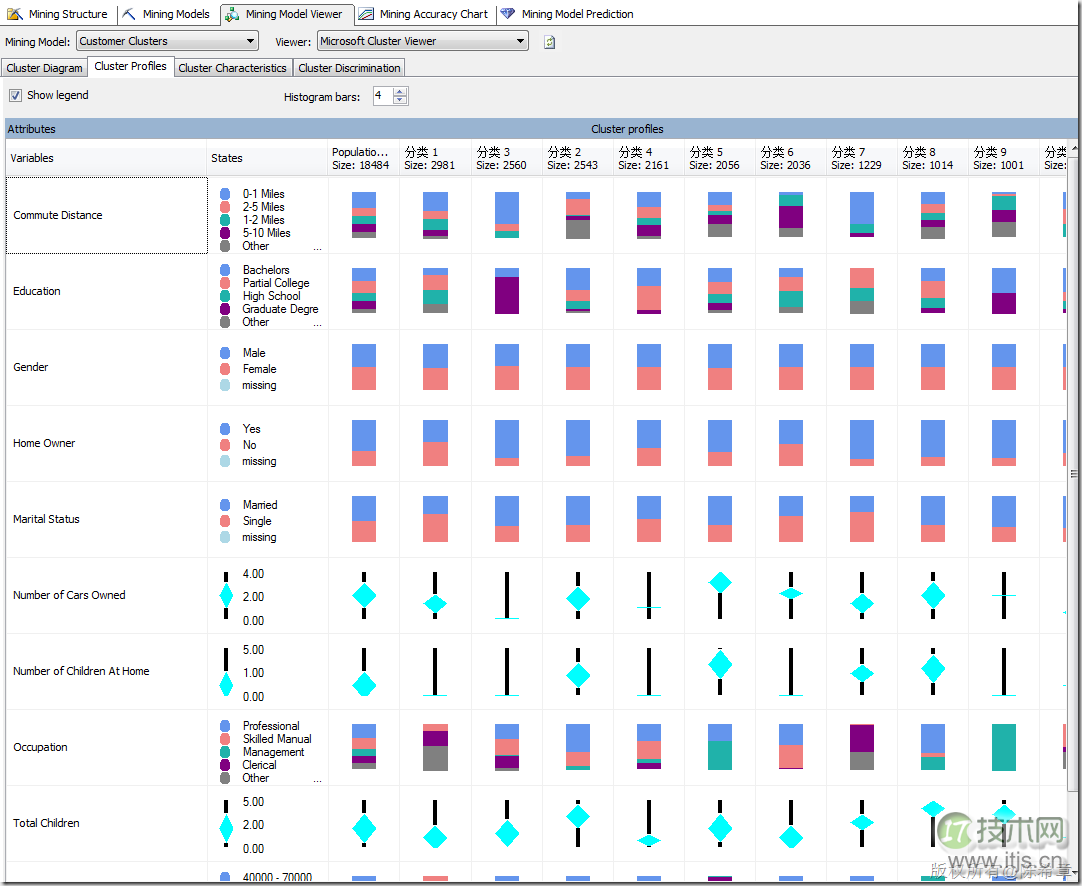Image resolution: width=1082 pixels, height=886 pixels.
Task: Uncheck the Show legend checkbox
Action: 15,96
